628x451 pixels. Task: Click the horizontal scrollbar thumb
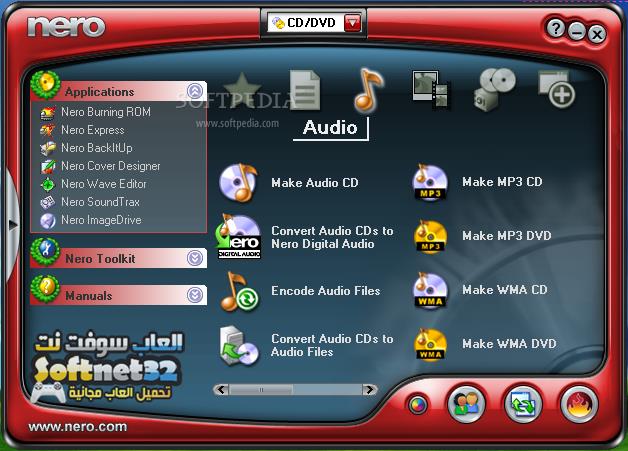pyautogui.click(x=261, y=389)
